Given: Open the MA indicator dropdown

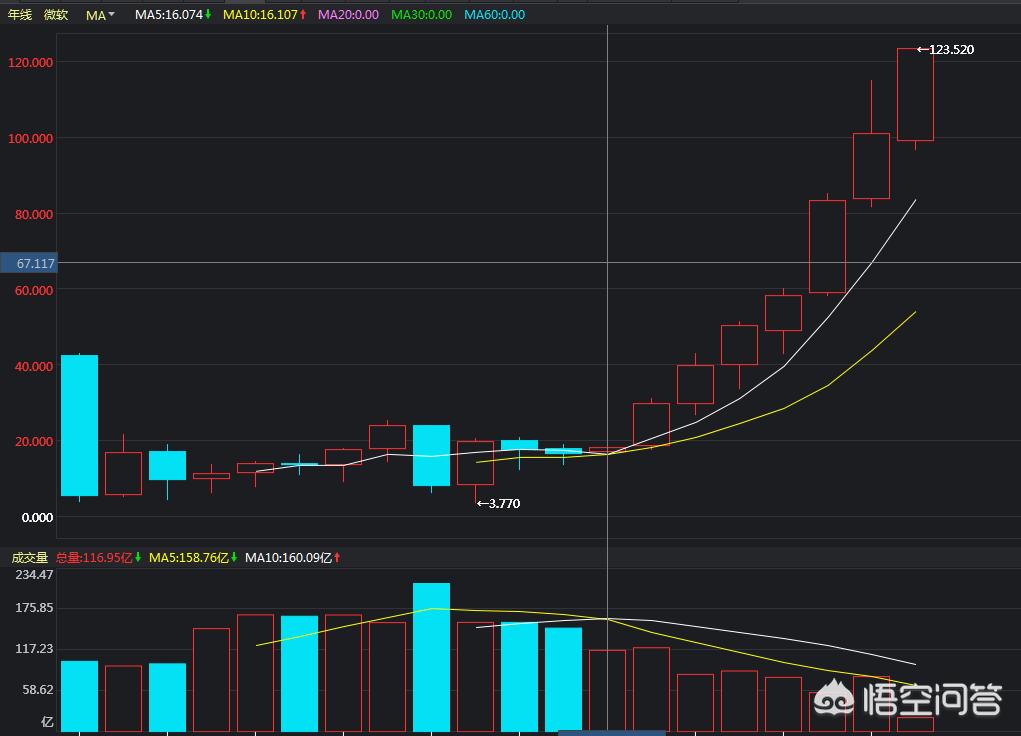Looking at the screenshot, I should (x=100, y=15).
